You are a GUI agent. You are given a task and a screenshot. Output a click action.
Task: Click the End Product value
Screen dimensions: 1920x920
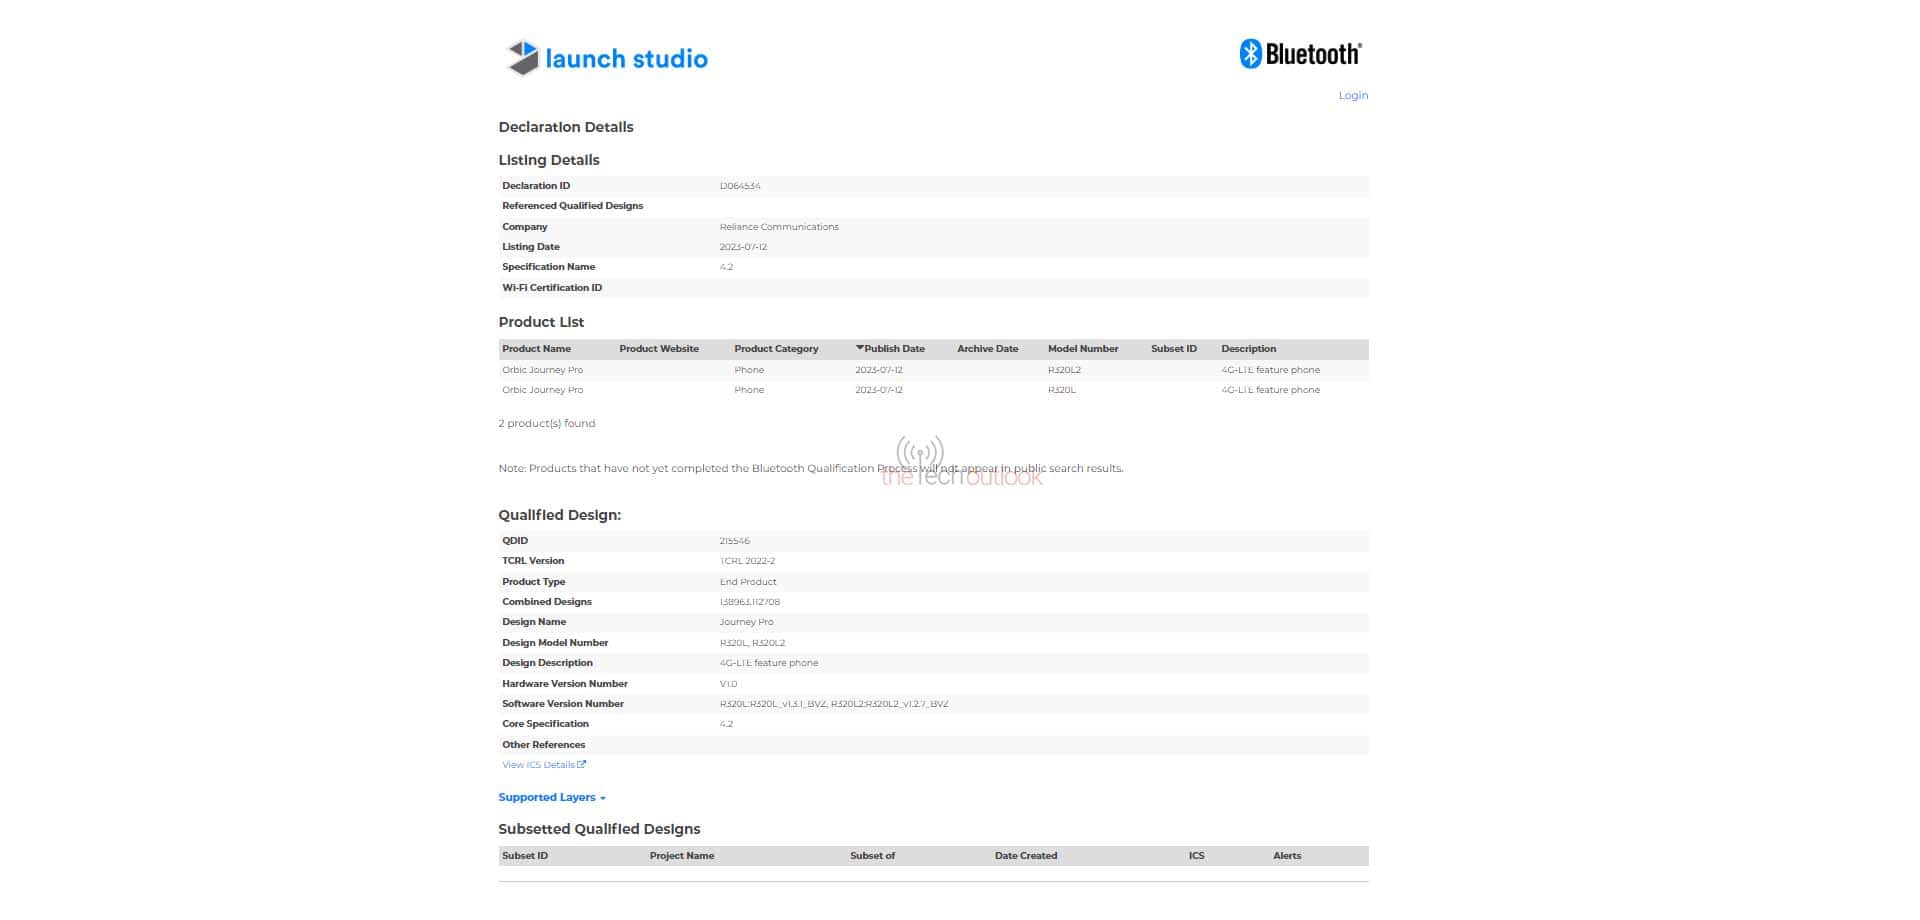click(x=748, y=582)
